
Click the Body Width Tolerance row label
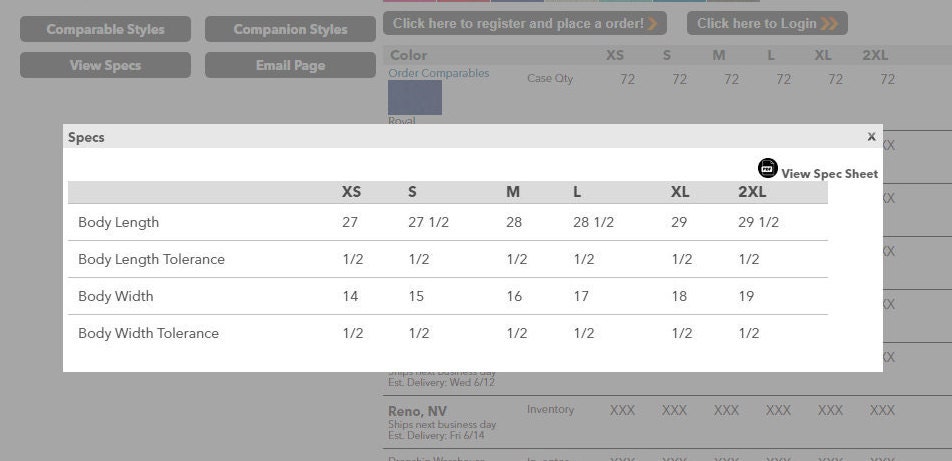pos(148,333)
